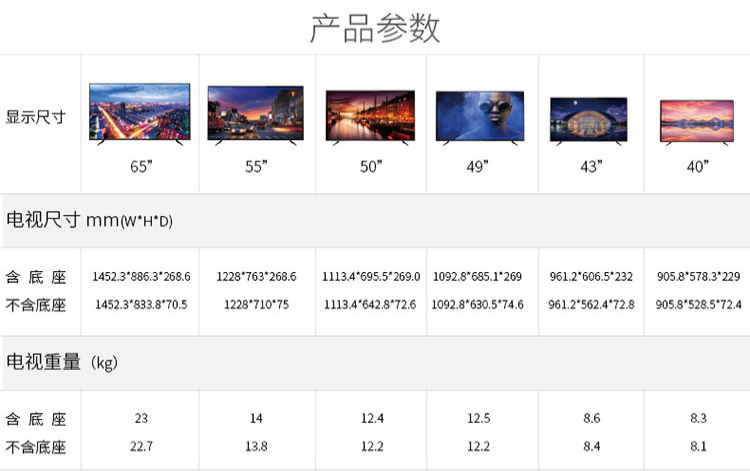The image size is (750, 471).
Task: Select the 显示尺寸 row label
Action: [36, 117]
